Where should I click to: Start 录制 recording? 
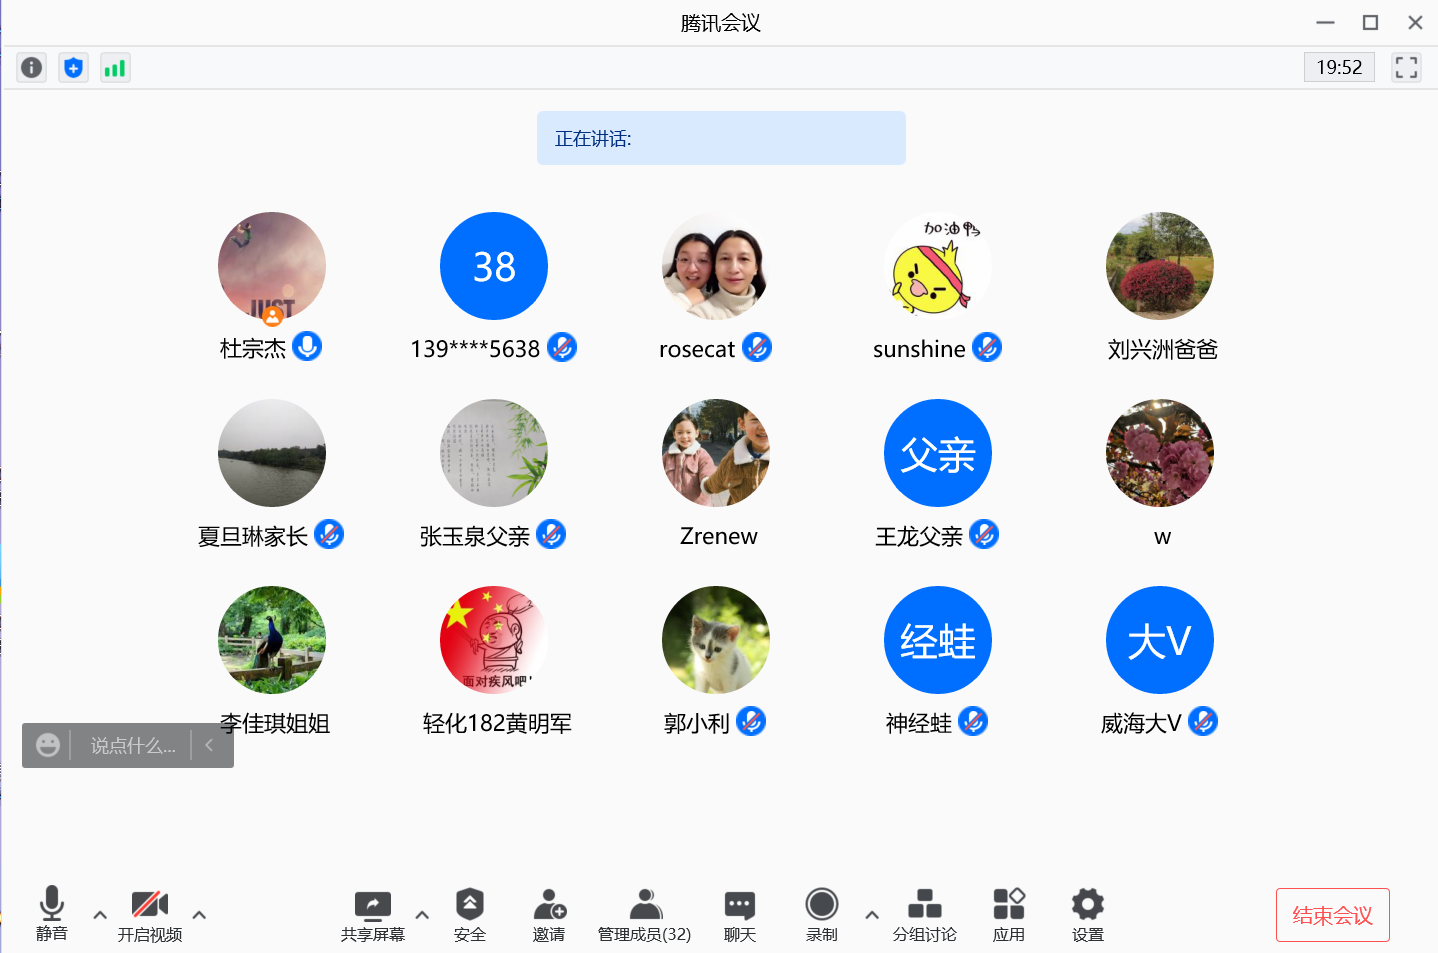pyautogui.click(x=821, y=915)
